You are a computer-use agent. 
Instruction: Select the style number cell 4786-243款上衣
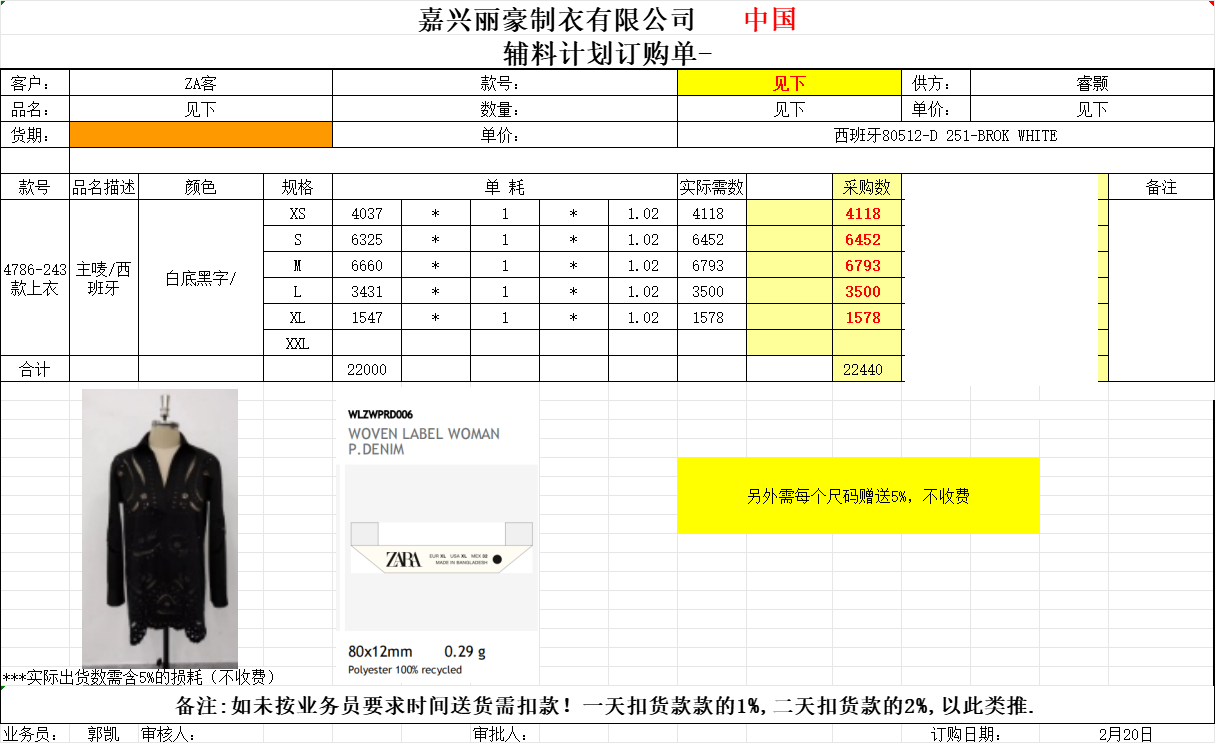35,279
